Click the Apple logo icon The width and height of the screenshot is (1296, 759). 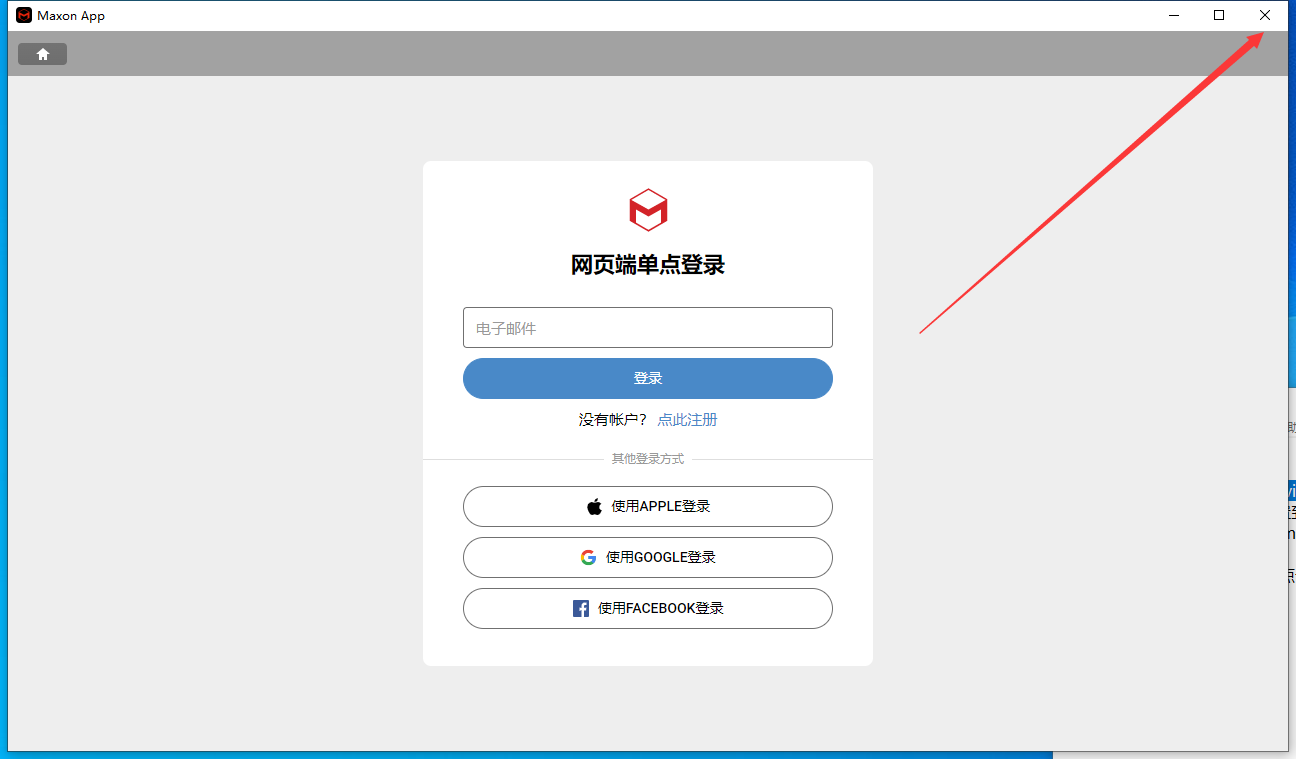(x=594, y=507)
